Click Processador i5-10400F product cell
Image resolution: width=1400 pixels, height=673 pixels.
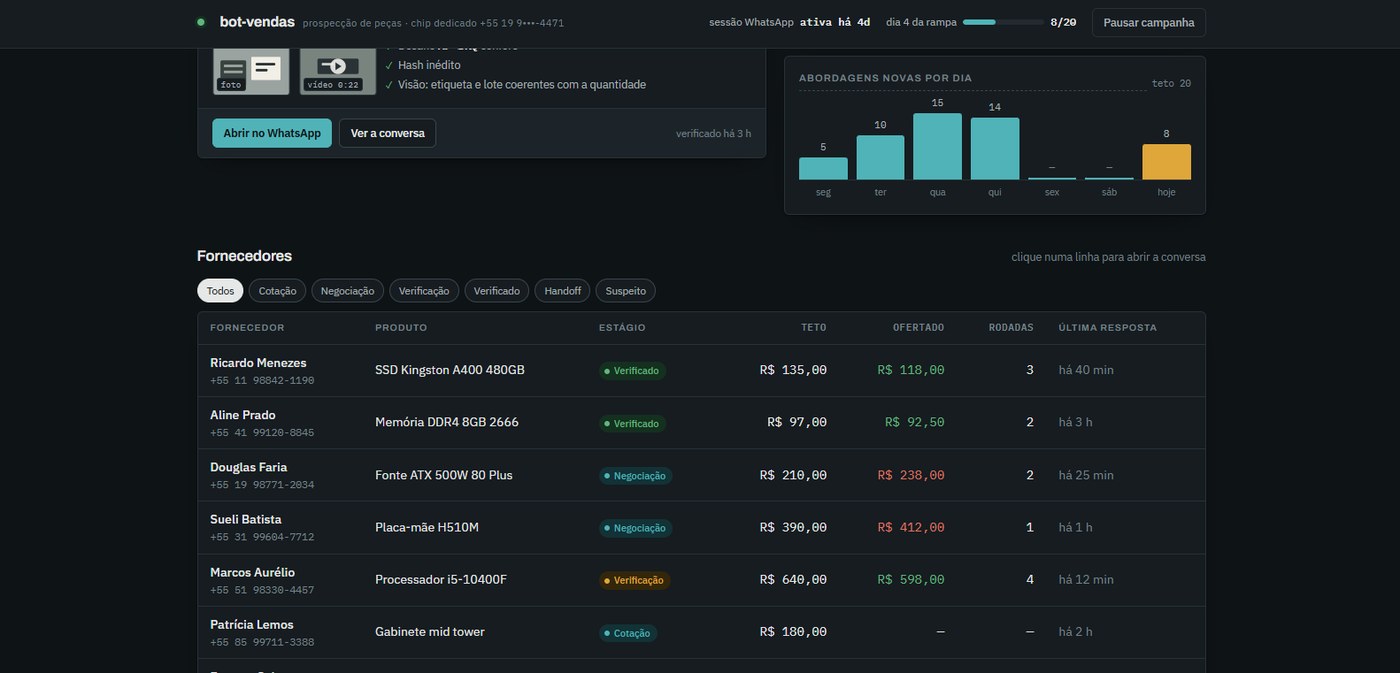(441, 579)
